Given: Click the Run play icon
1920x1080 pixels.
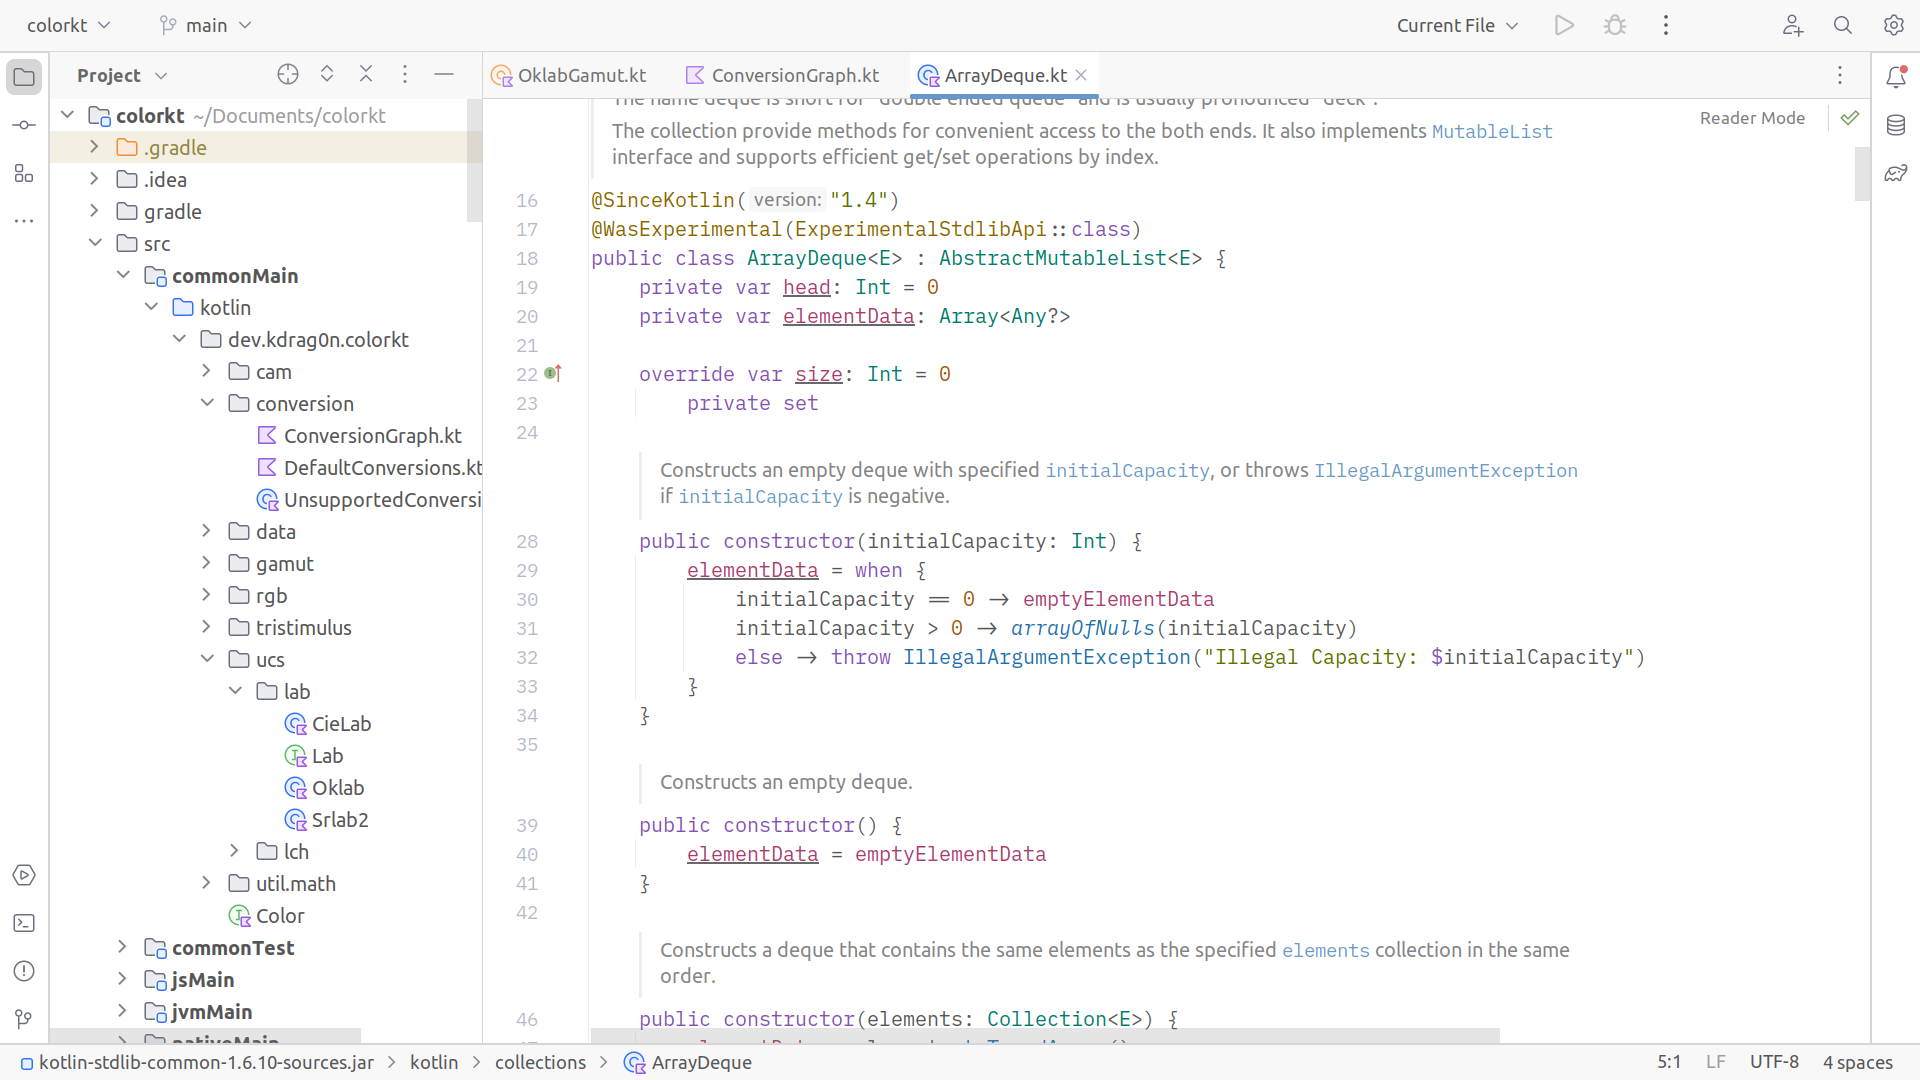Looking at the screenshot, I should [x=1564, y=26].
